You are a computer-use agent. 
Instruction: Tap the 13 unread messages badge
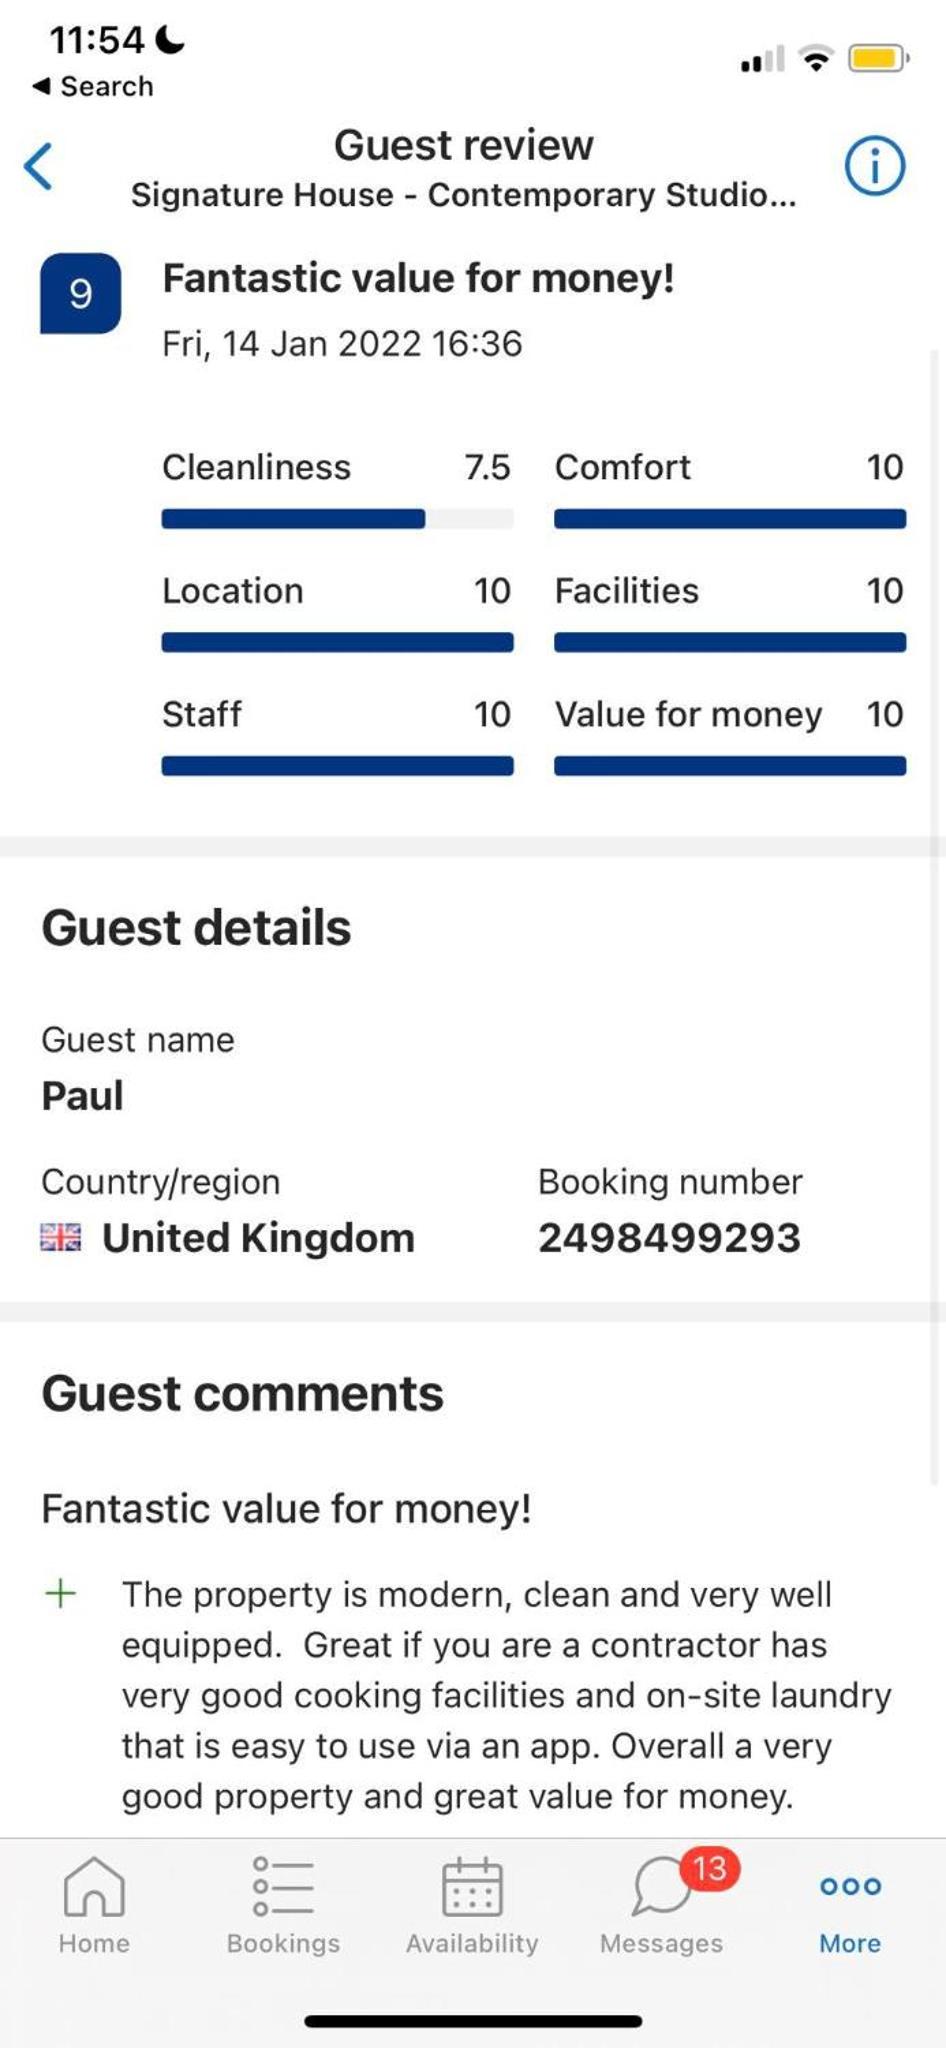point(710,1868)
